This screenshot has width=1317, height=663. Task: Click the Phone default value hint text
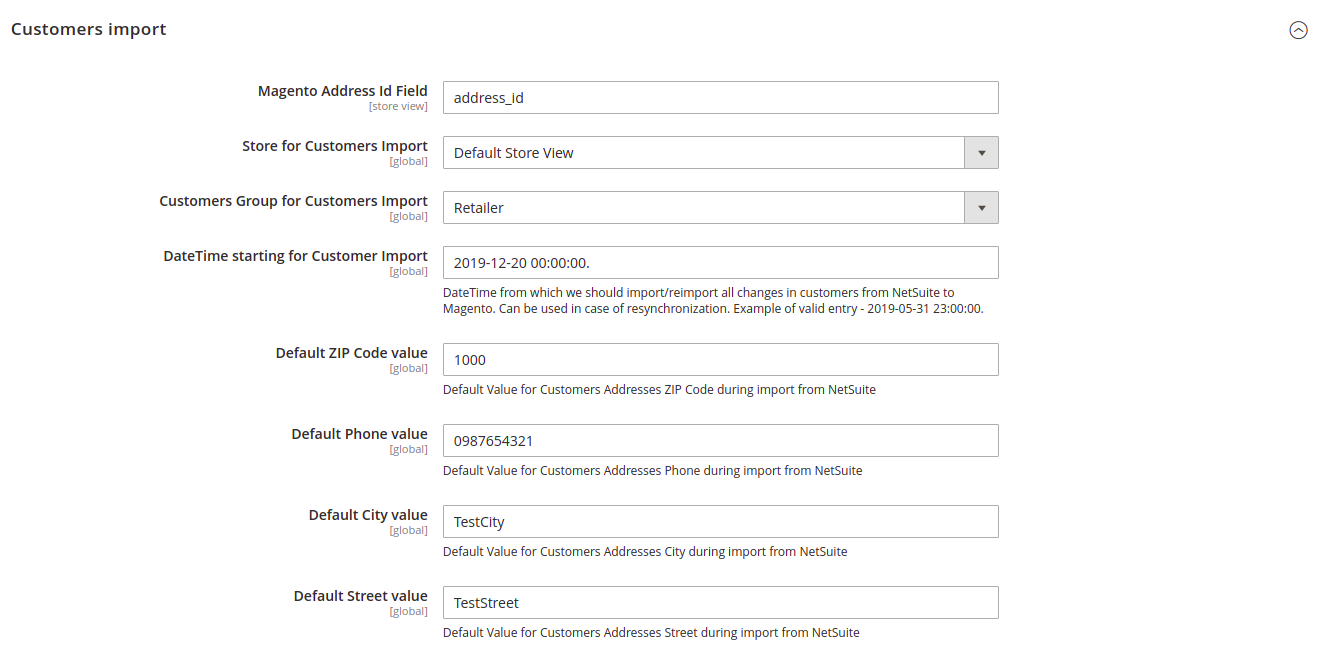652,471
